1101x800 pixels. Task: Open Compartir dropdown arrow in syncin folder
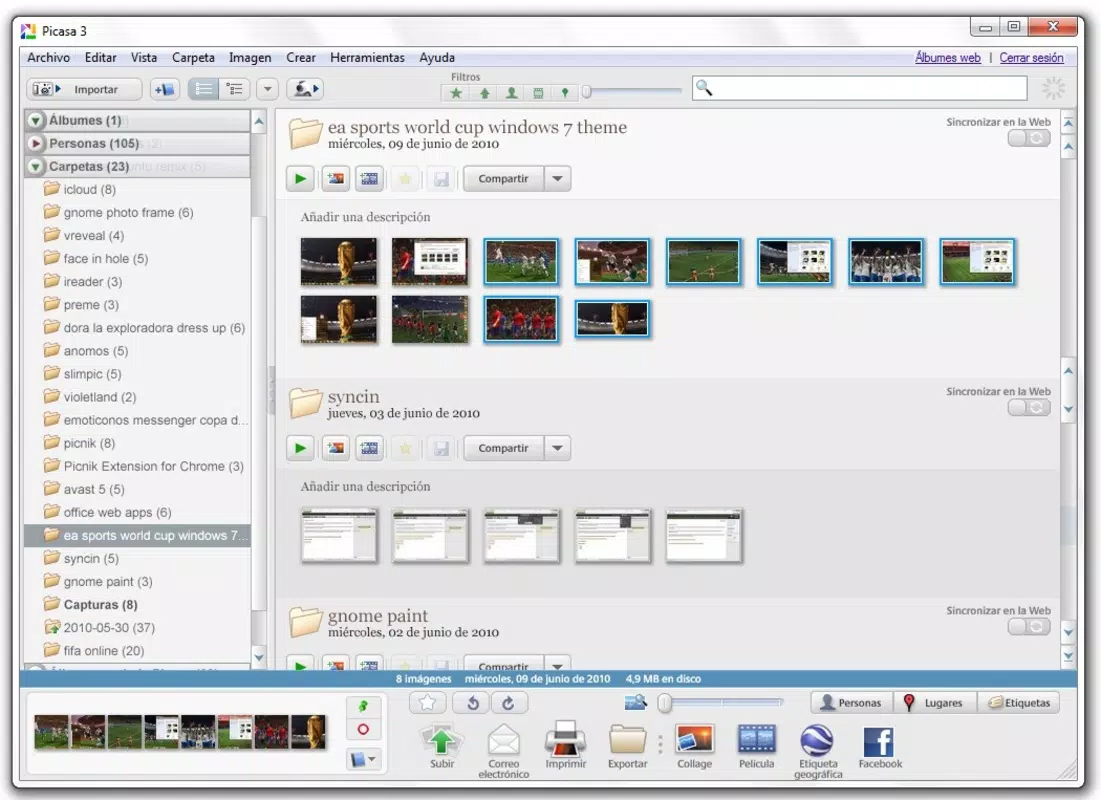(558, 448)
